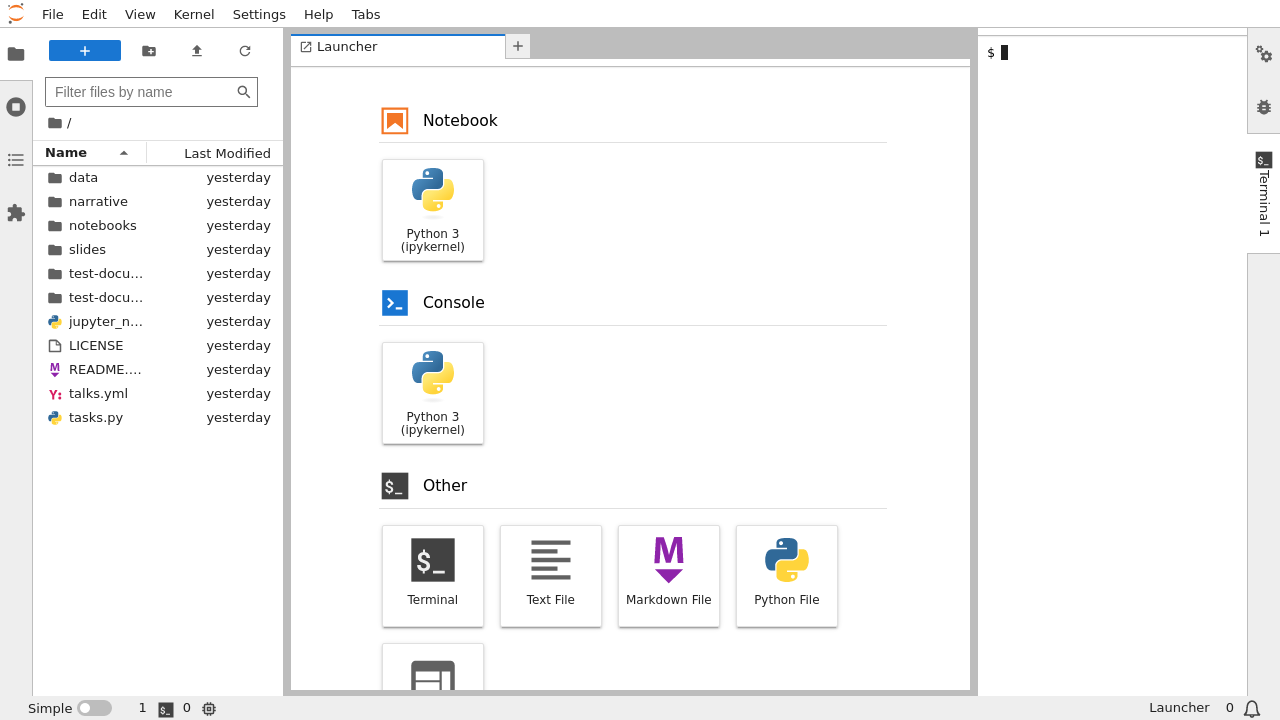The image size is (1280, 720).
Task: Open the Edit menu
Action: coord(94,14)
